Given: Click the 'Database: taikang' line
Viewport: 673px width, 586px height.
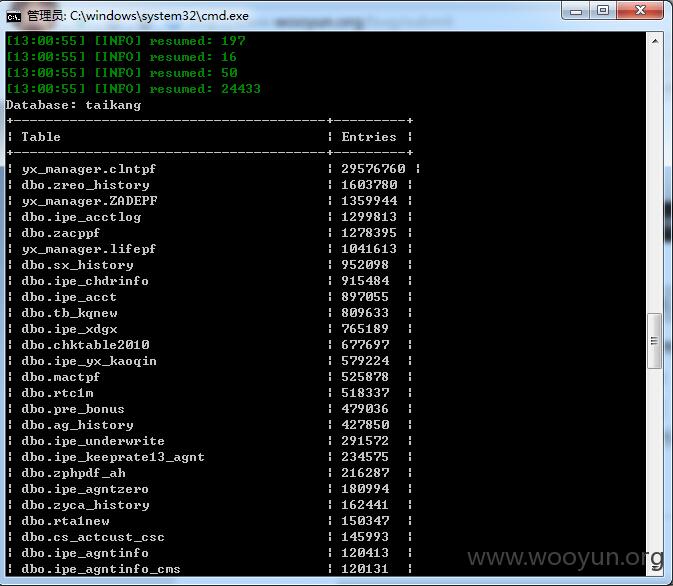Looking at the screenshot, I should [73, 105].
